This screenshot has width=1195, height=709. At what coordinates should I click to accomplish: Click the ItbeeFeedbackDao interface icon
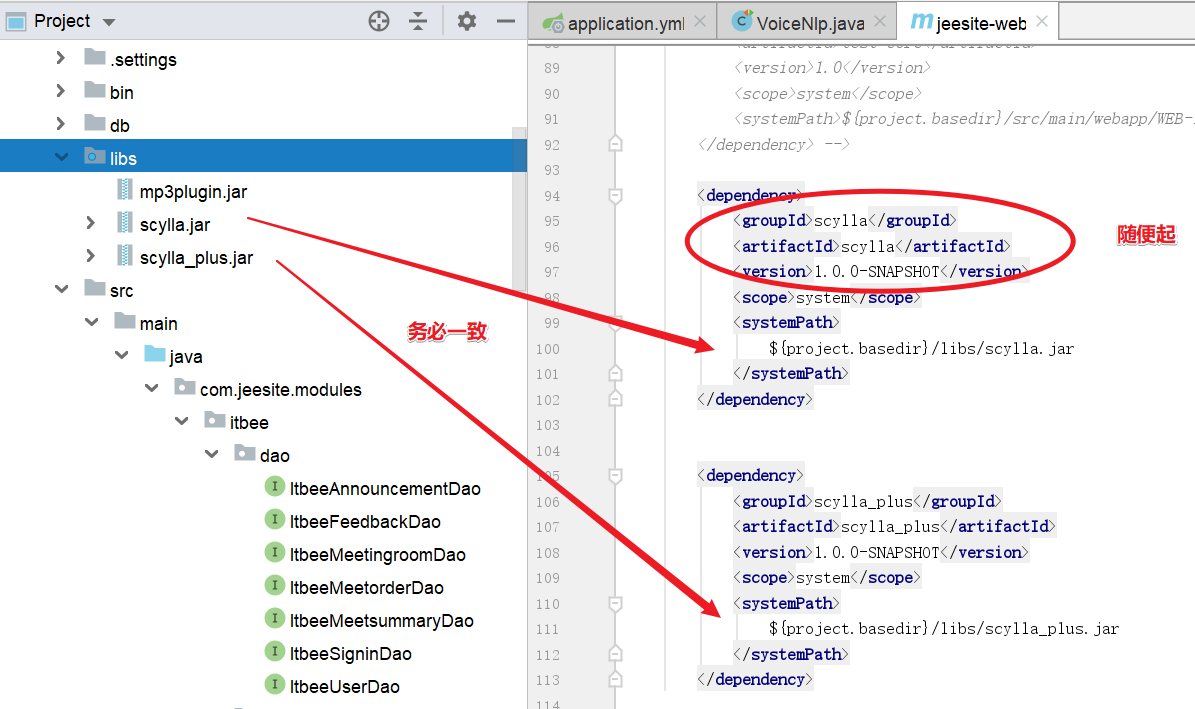(274, 519)
